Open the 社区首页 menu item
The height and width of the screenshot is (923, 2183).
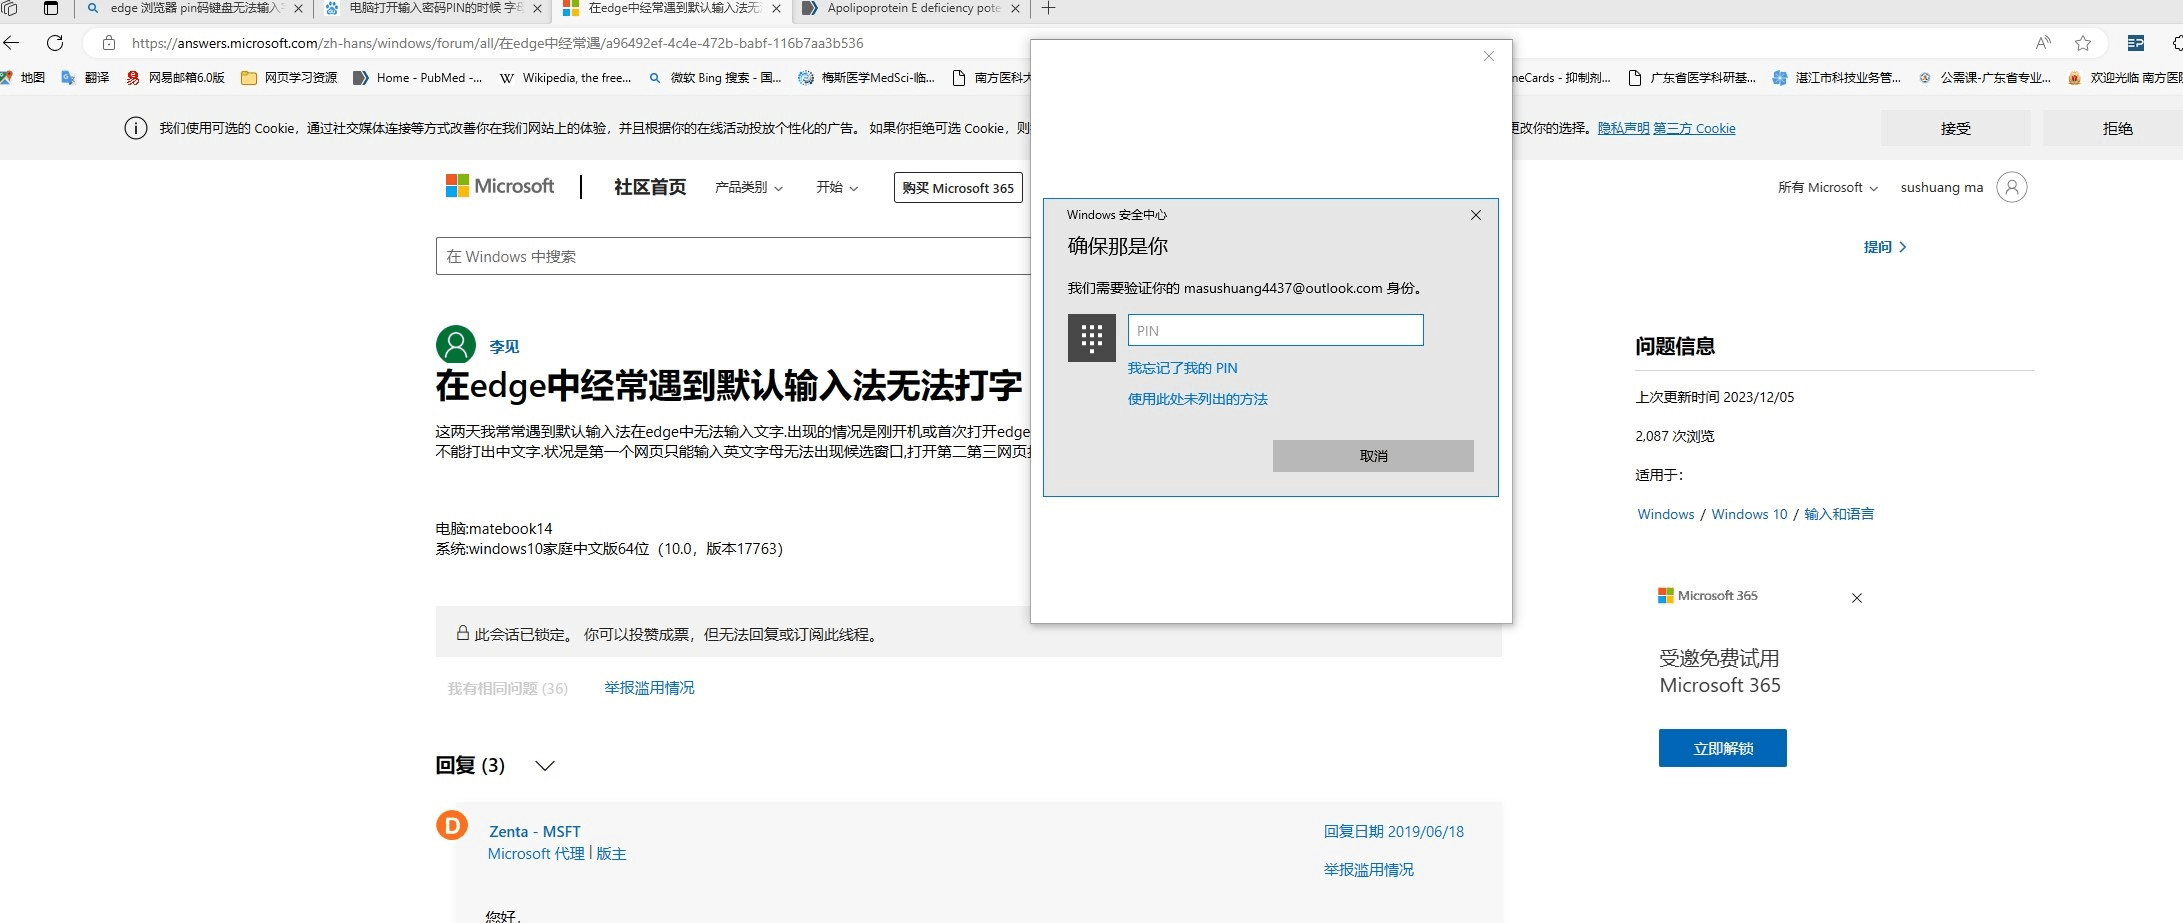(x=648, y=187)
